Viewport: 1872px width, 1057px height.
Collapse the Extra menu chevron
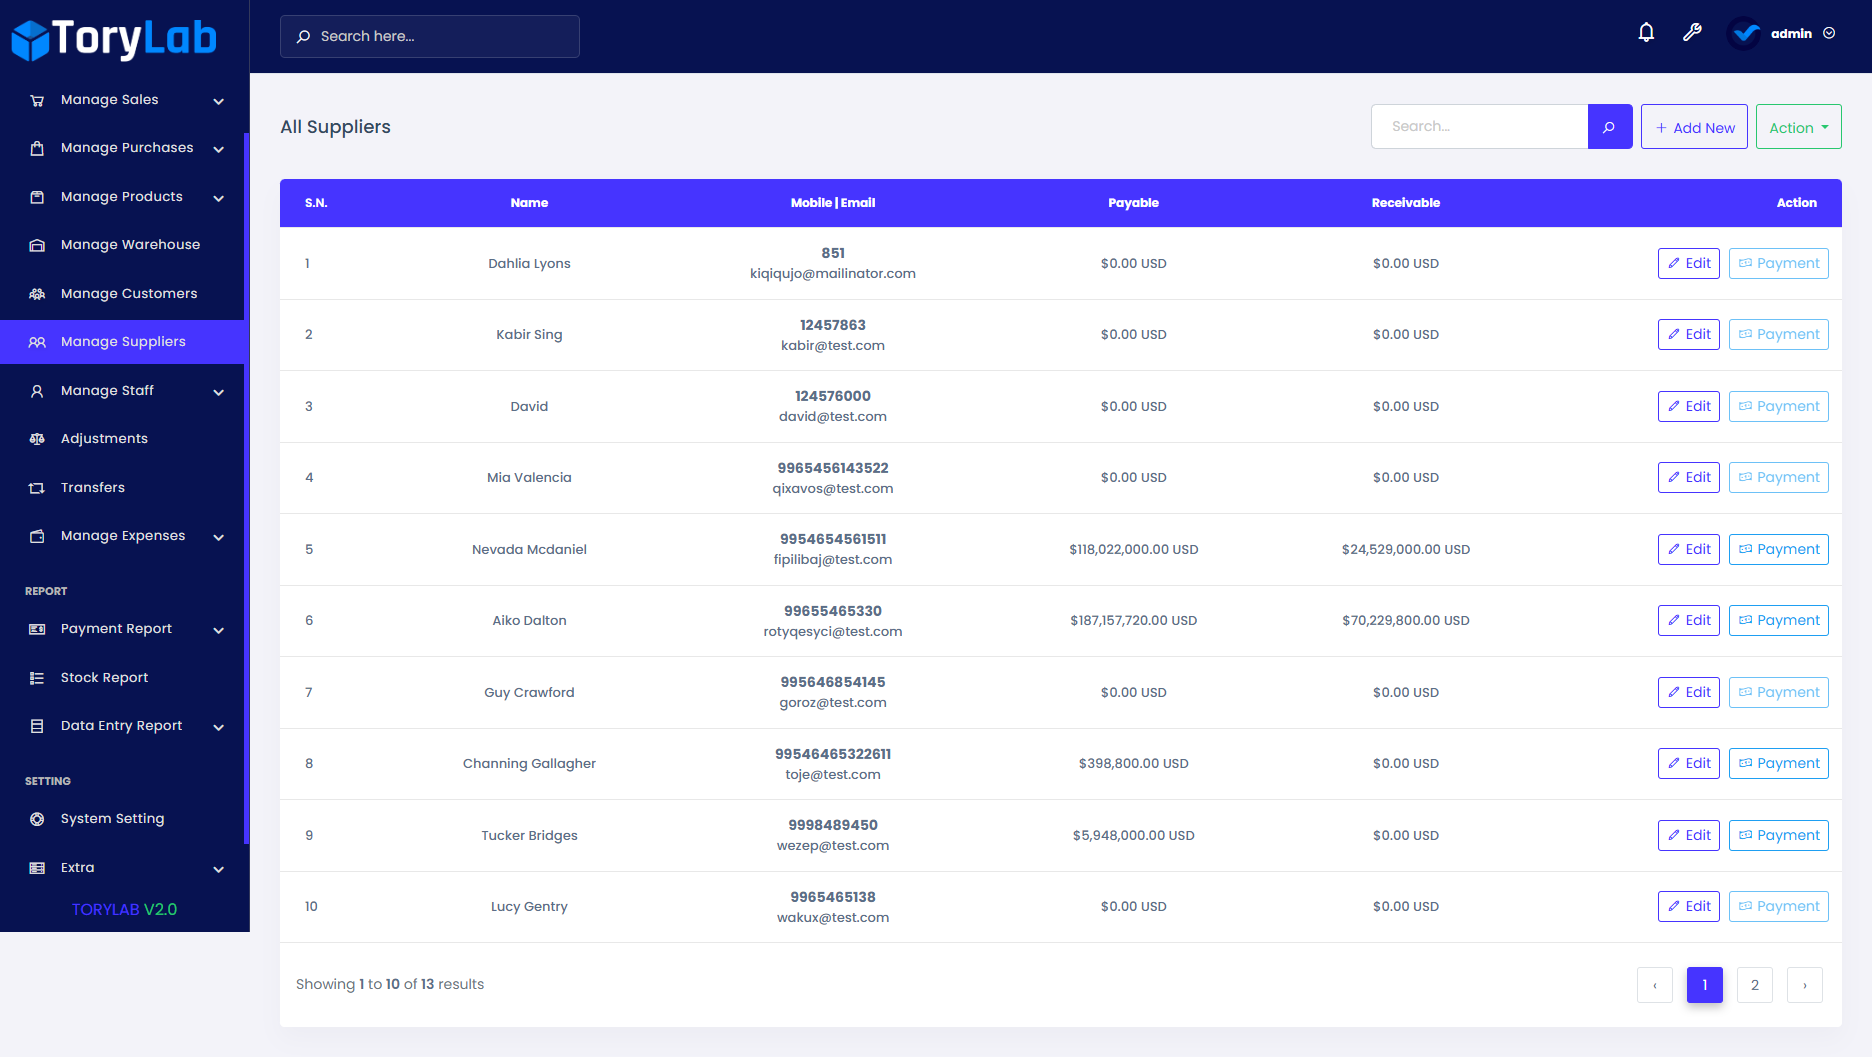[x=218, y=869]
